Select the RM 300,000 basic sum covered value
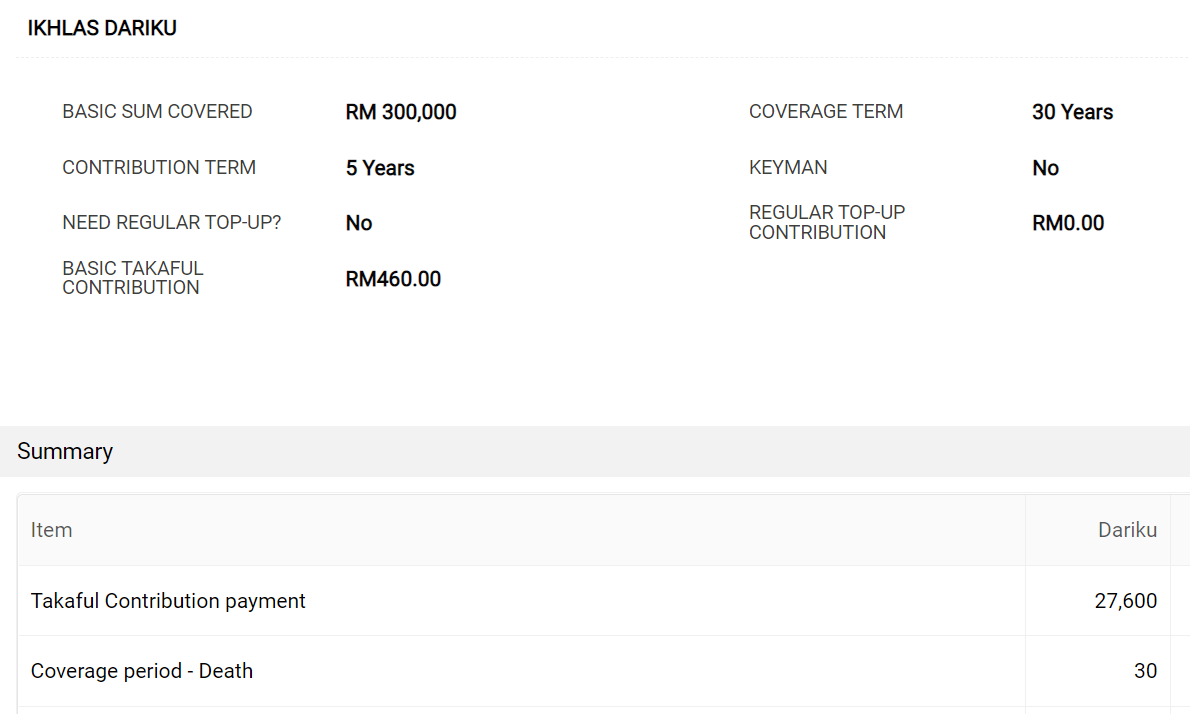 tap(401, 112)
